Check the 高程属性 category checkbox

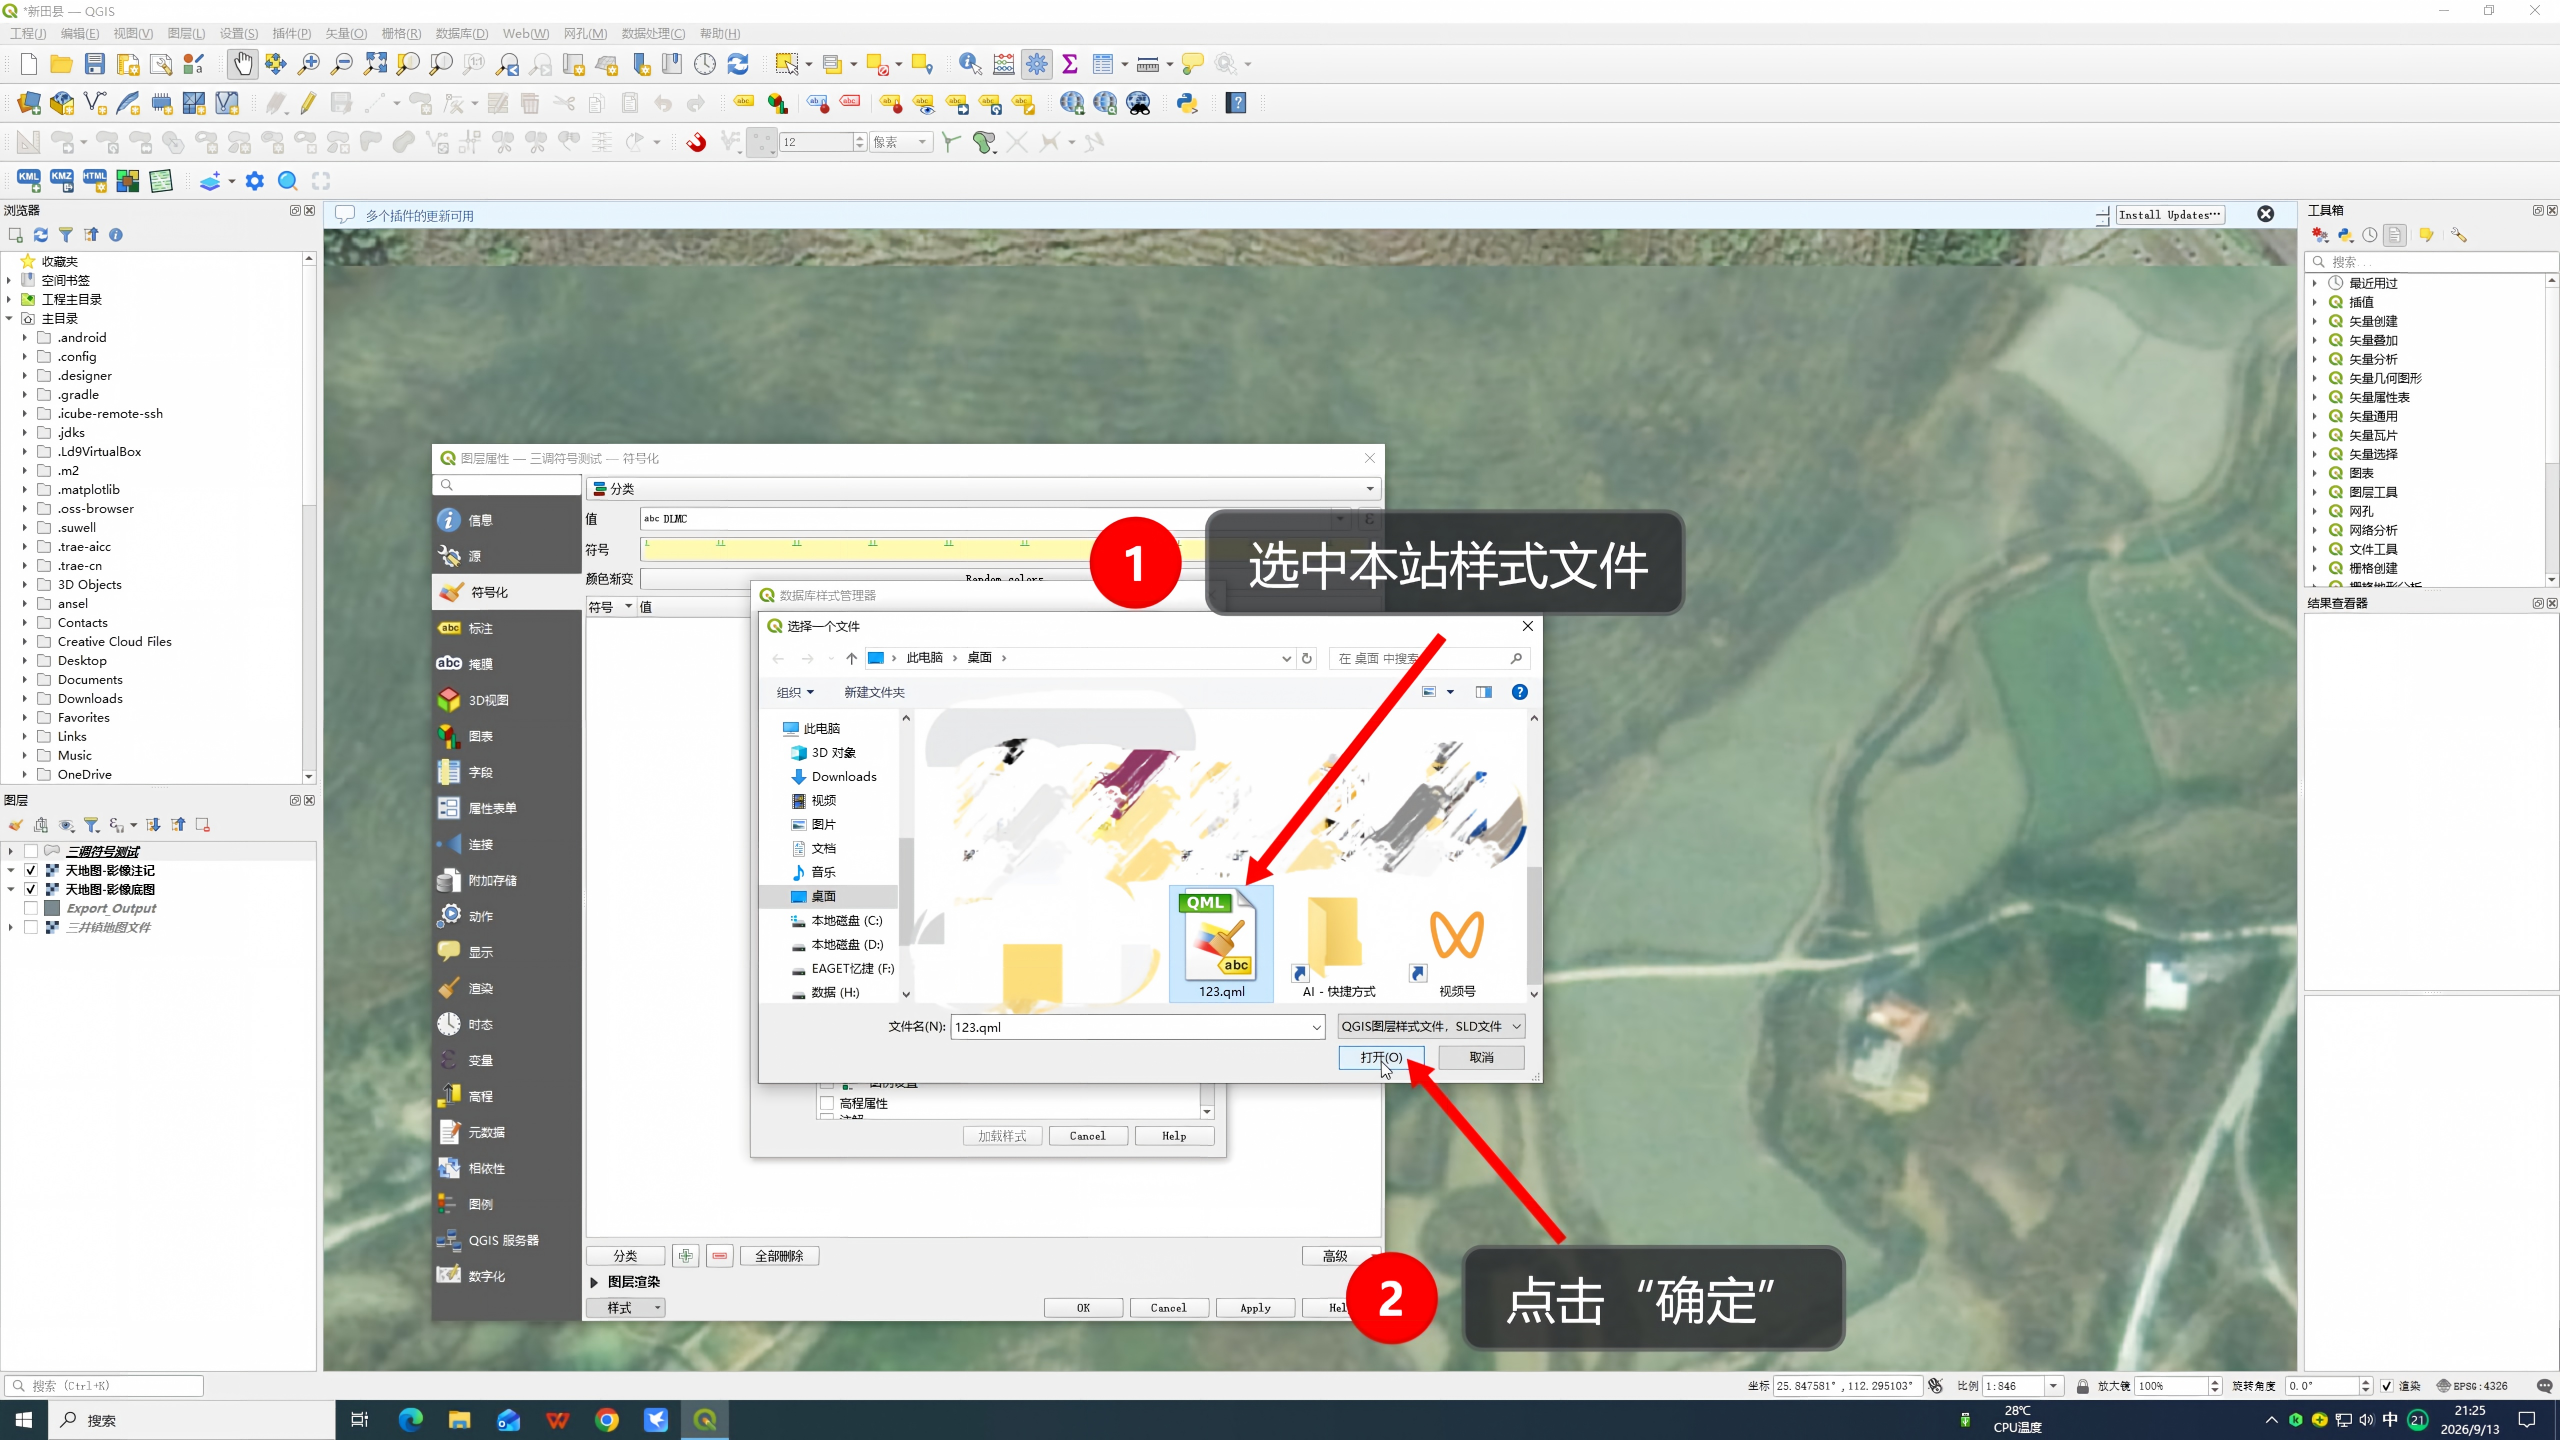coord(827,1103)
